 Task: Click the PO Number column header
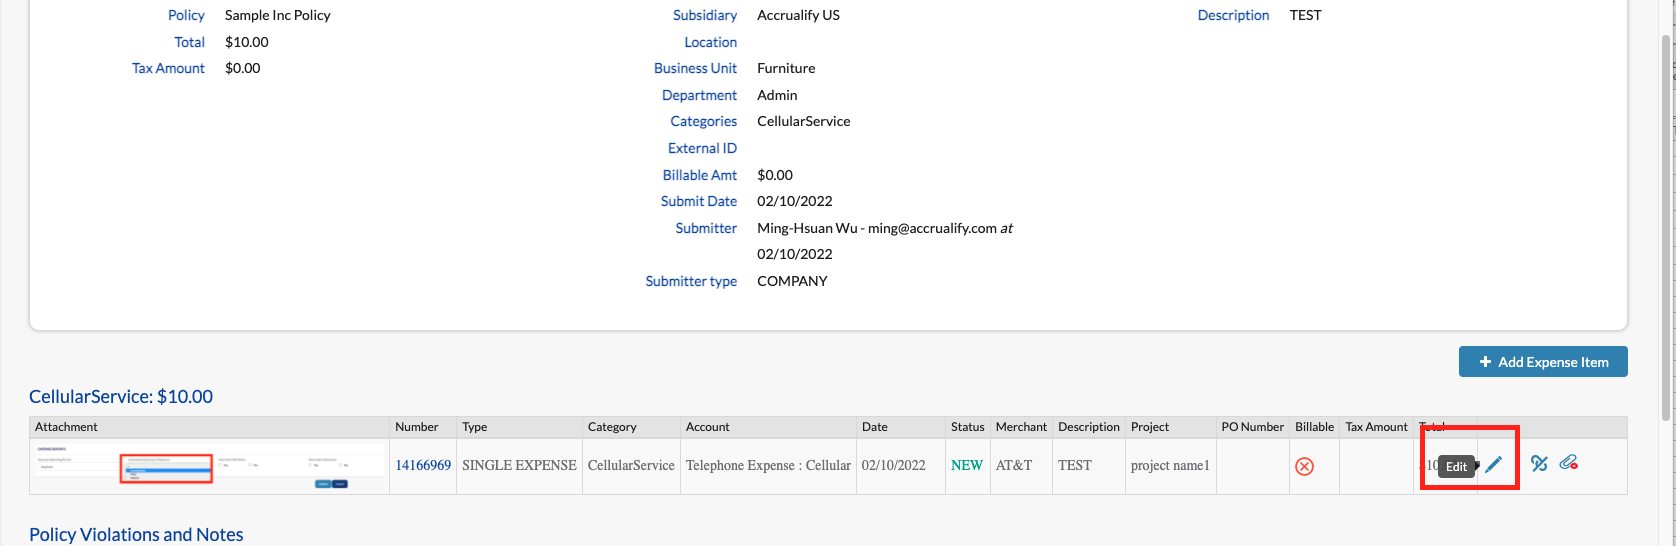[x=1252, y=427]
